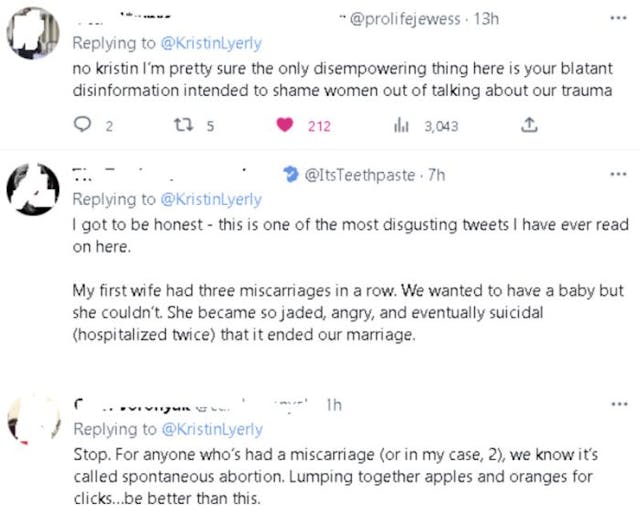Viewport: 640px width, 517px height.
Task: Click the 13h timestamp on first tweet
Action: point(486,18)
